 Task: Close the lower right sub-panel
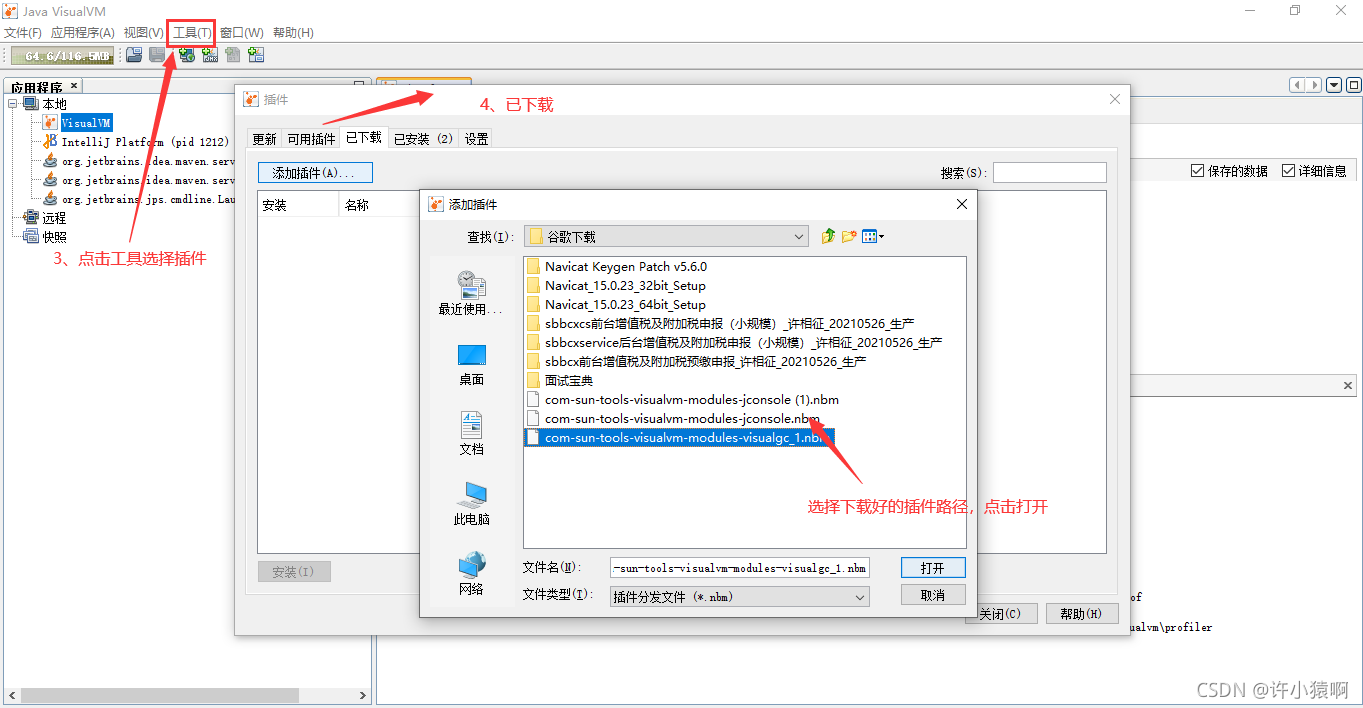1347,385
